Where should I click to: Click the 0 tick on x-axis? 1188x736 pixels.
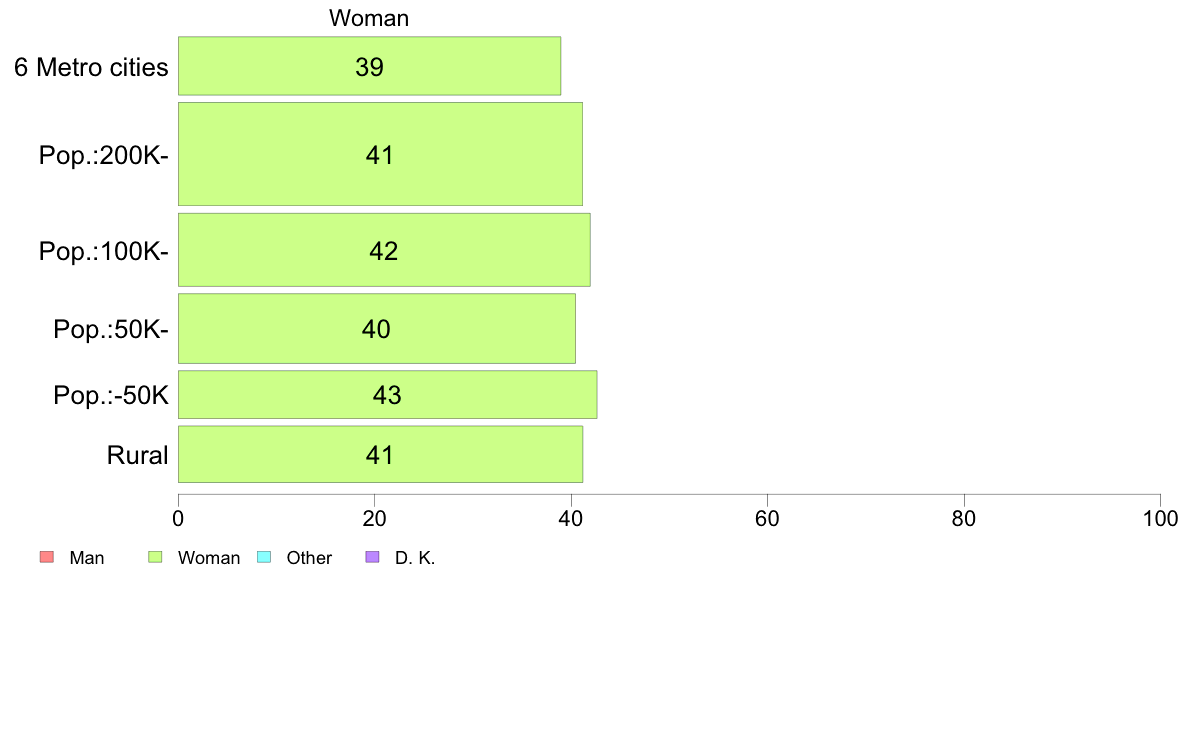(x=178, y=518)
